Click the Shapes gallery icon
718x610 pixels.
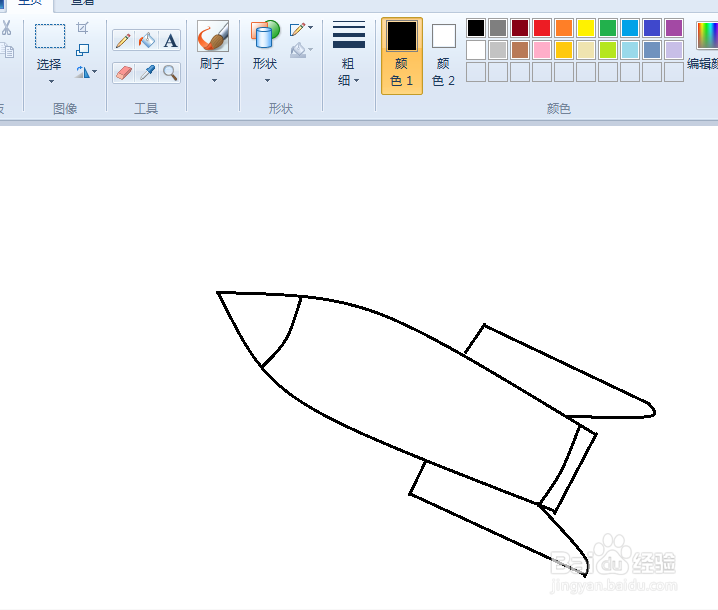[265, 35]
